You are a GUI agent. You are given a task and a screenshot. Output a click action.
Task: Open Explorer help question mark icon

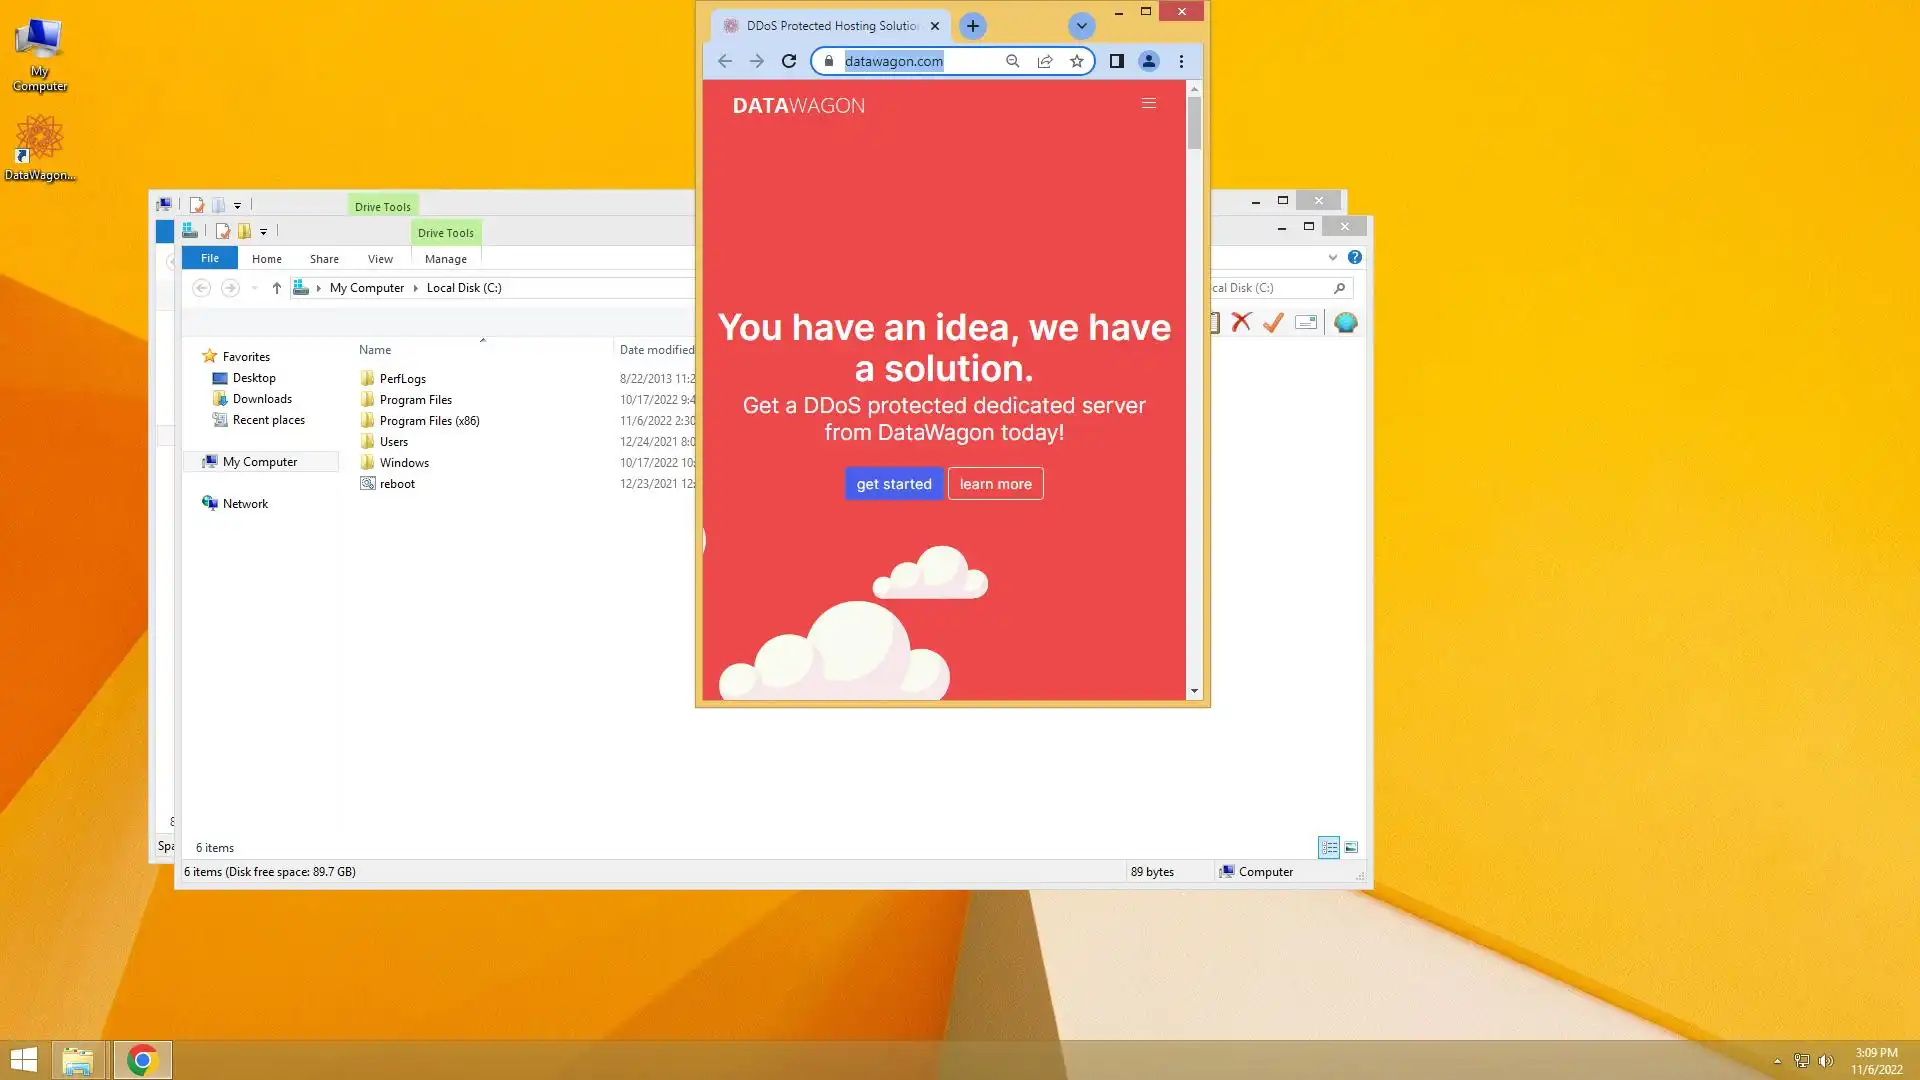(1355, 257)
